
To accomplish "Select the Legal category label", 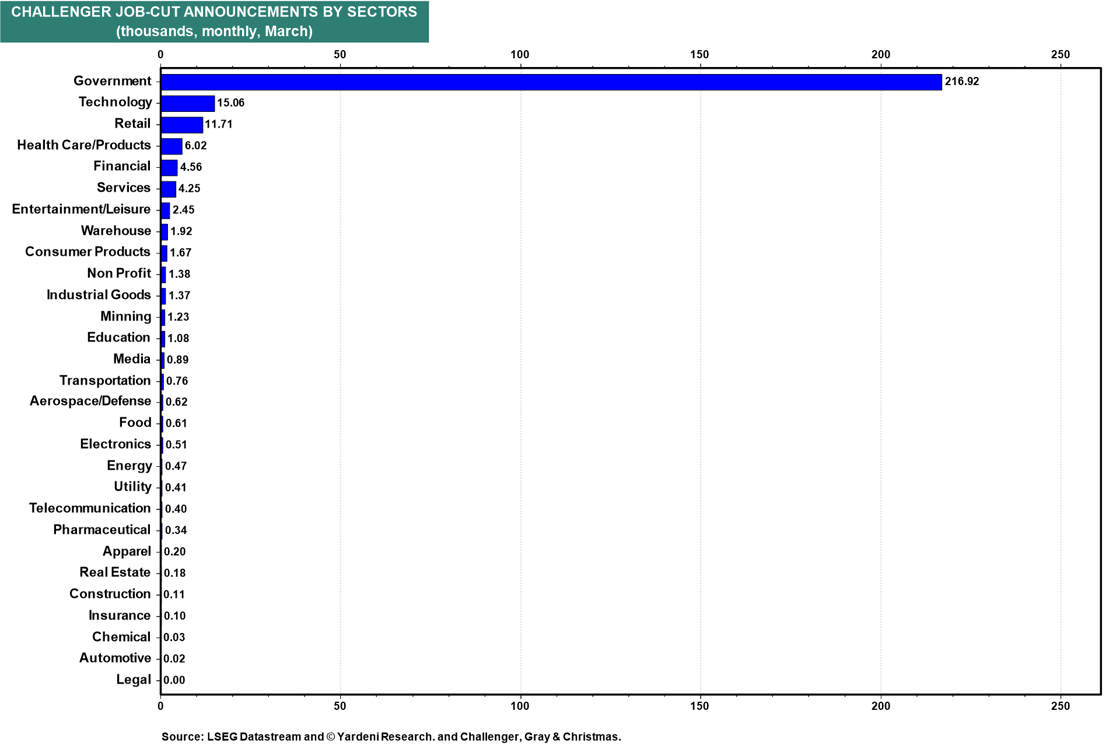I will click(x=133, y=679).
